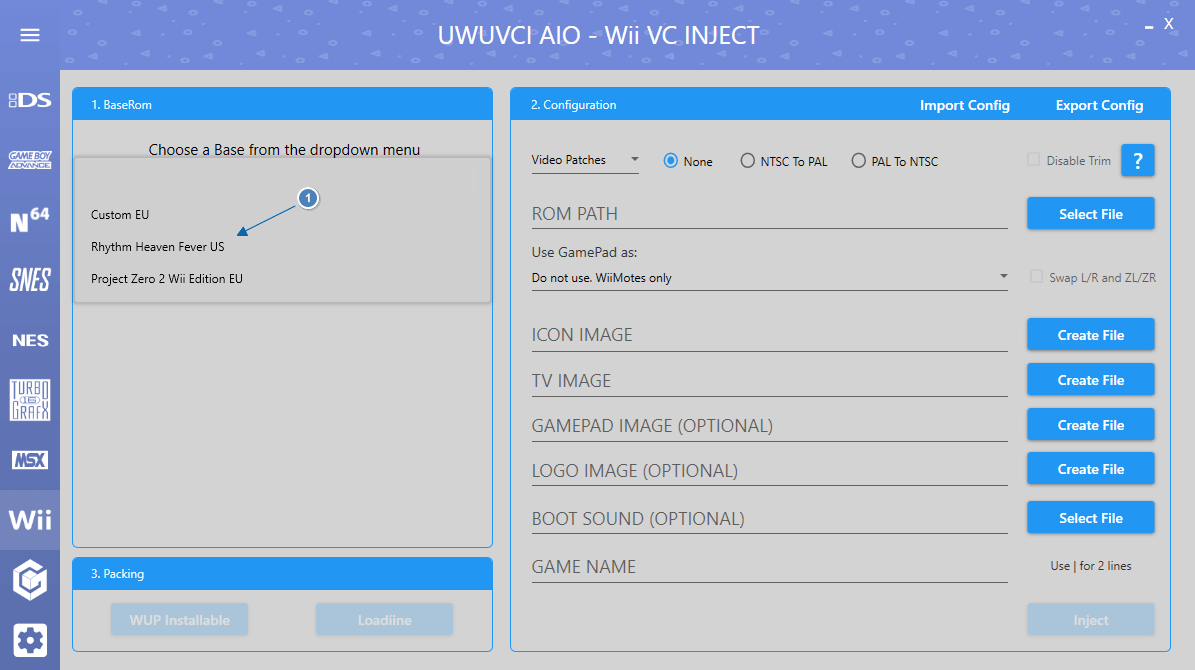Choose Custom EU from base list
Viewport: 1195px width, 670px height.
tap(283, 215)
